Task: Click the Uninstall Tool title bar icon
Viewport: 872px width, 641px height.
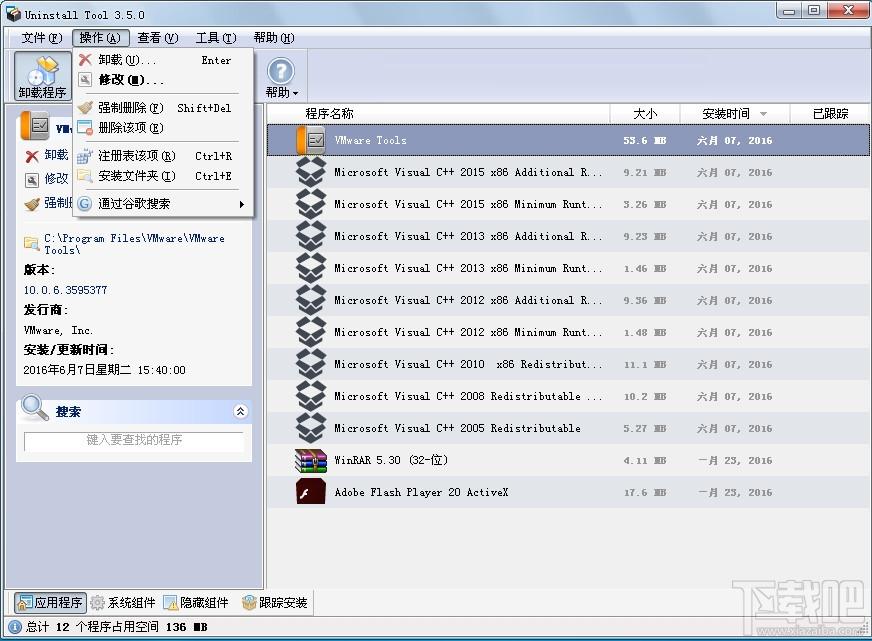Action: coord(13,14)
